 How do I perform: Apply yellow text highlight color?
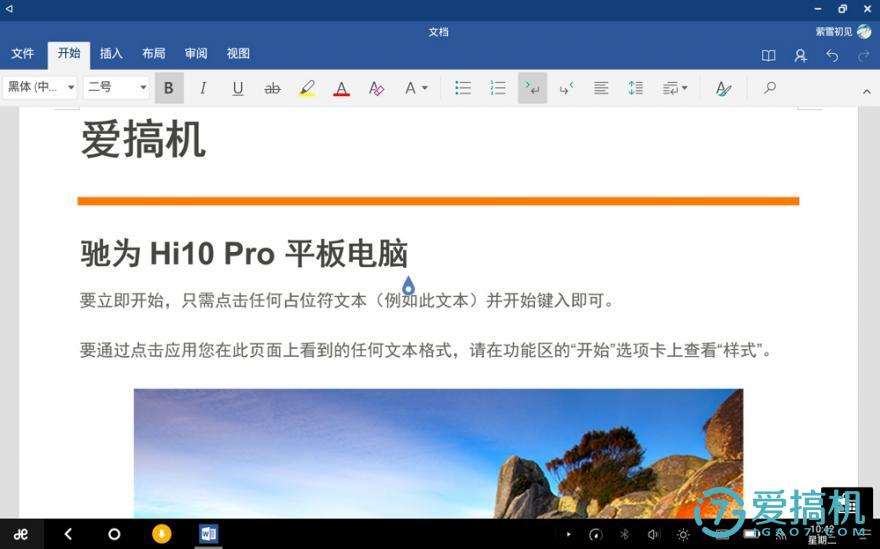coord(307,88)
